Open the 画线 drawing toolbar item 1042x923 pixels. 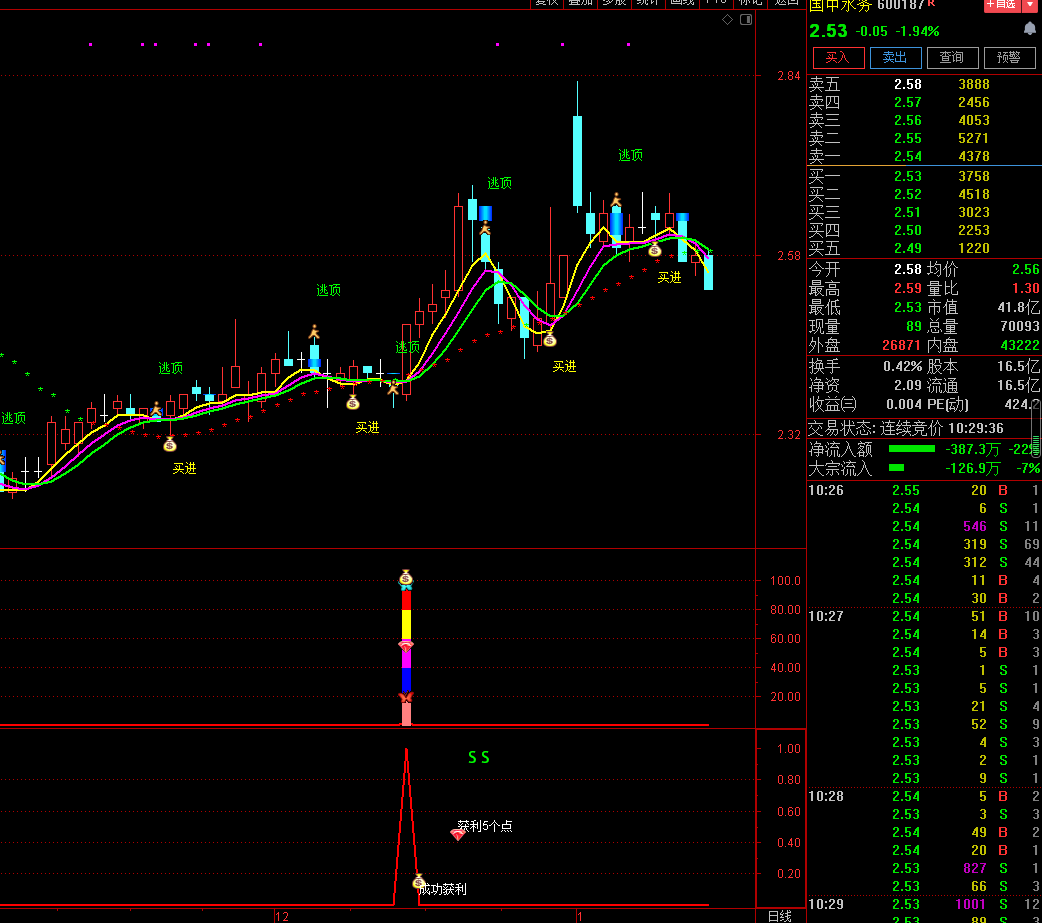[x=682, y=3]
